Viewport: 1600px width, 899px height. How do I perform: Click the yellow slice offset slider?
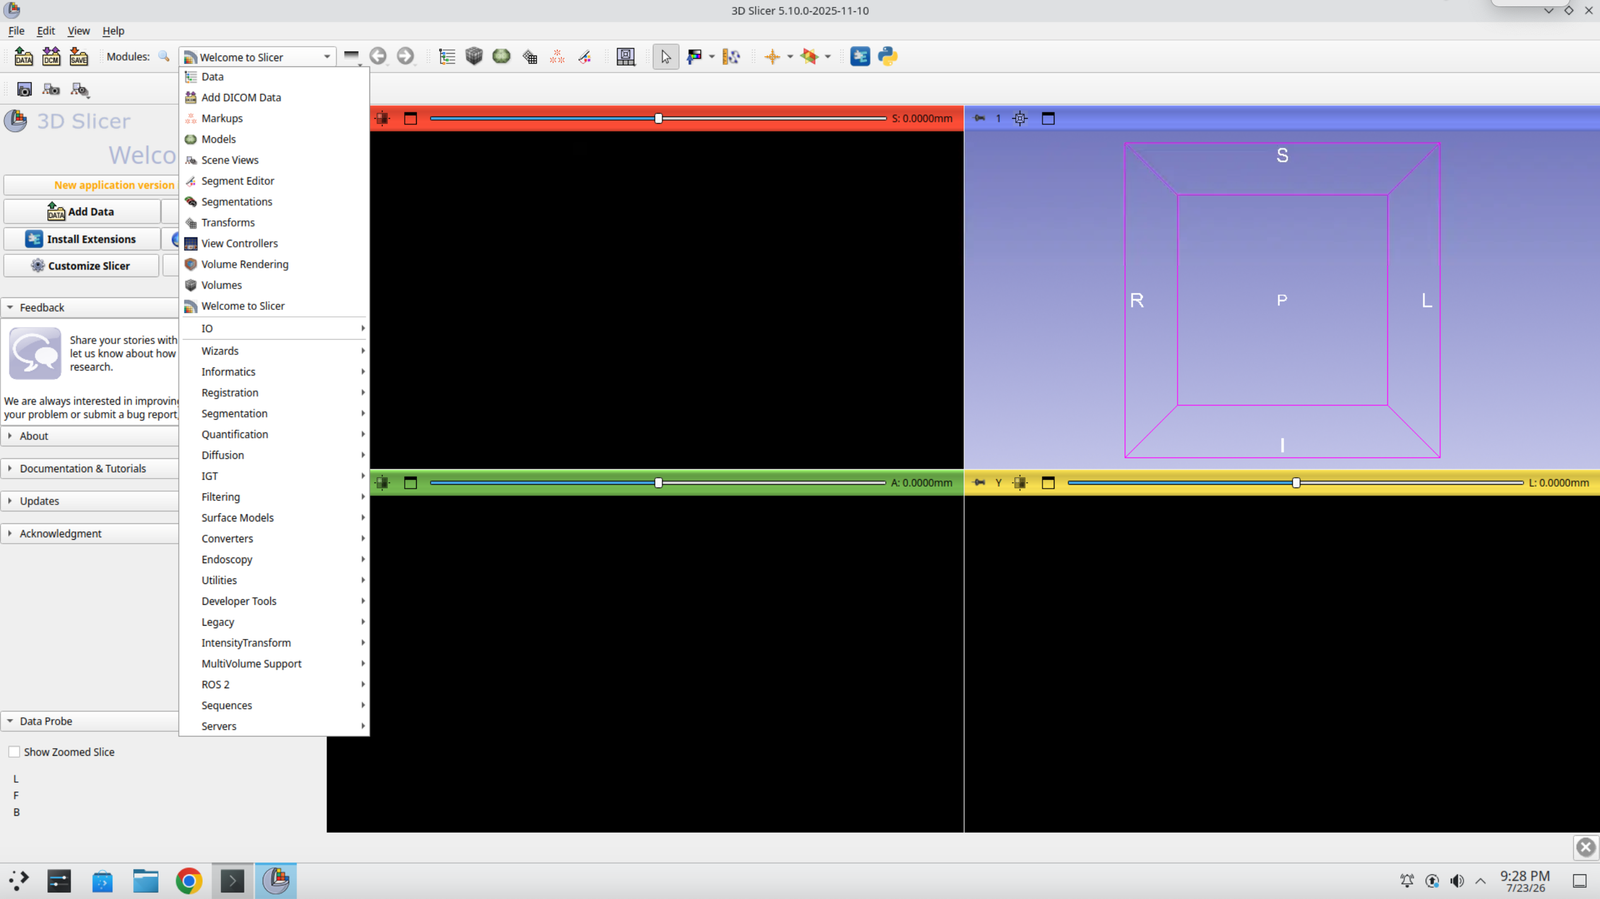(x=1296, y=483)
